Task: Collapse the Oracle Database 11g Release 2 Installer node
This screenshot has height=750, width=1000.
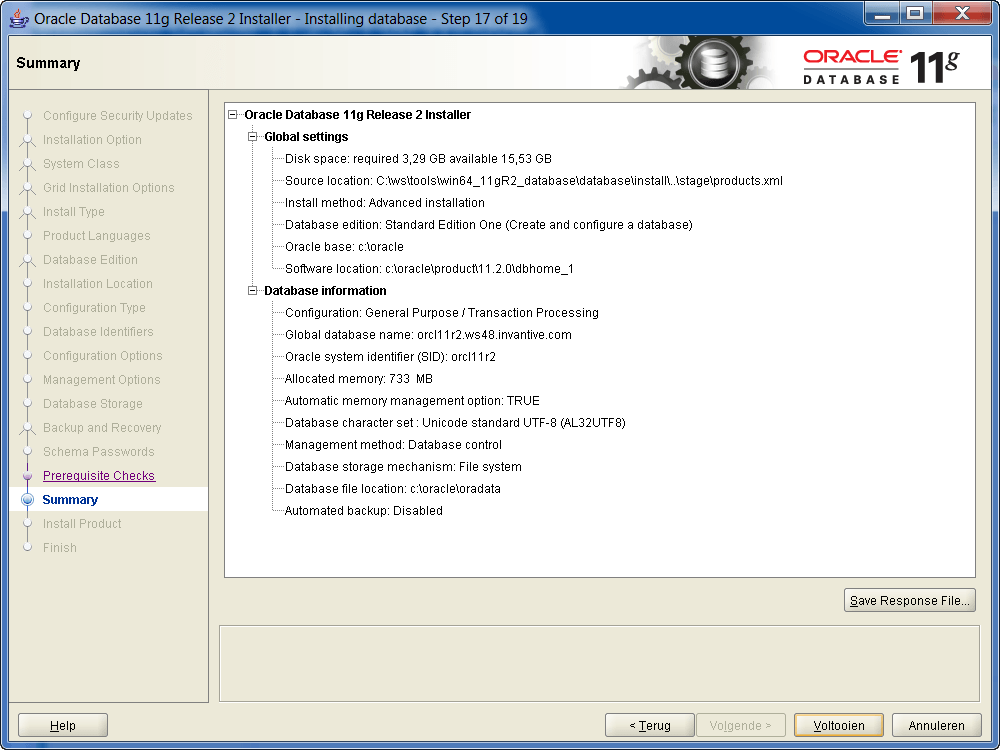Action: tap(233, 115)
